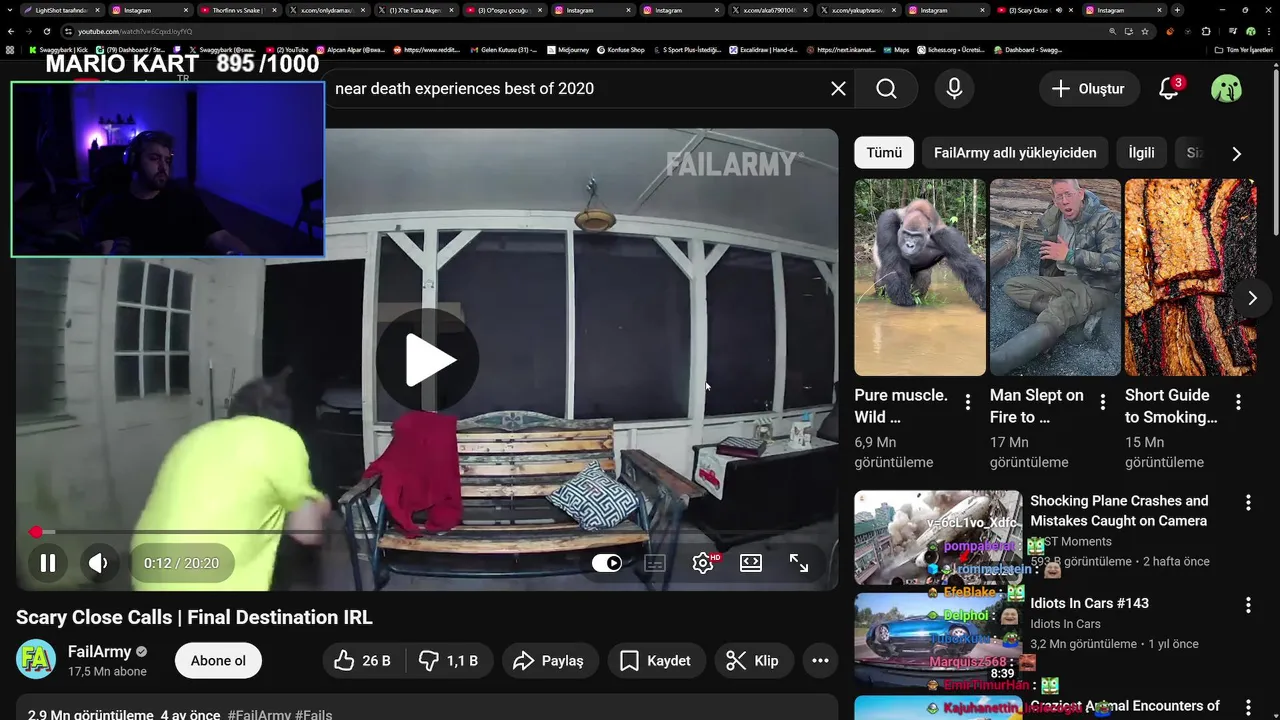Open options menu for Pure muscle Short

click(967, 402)
